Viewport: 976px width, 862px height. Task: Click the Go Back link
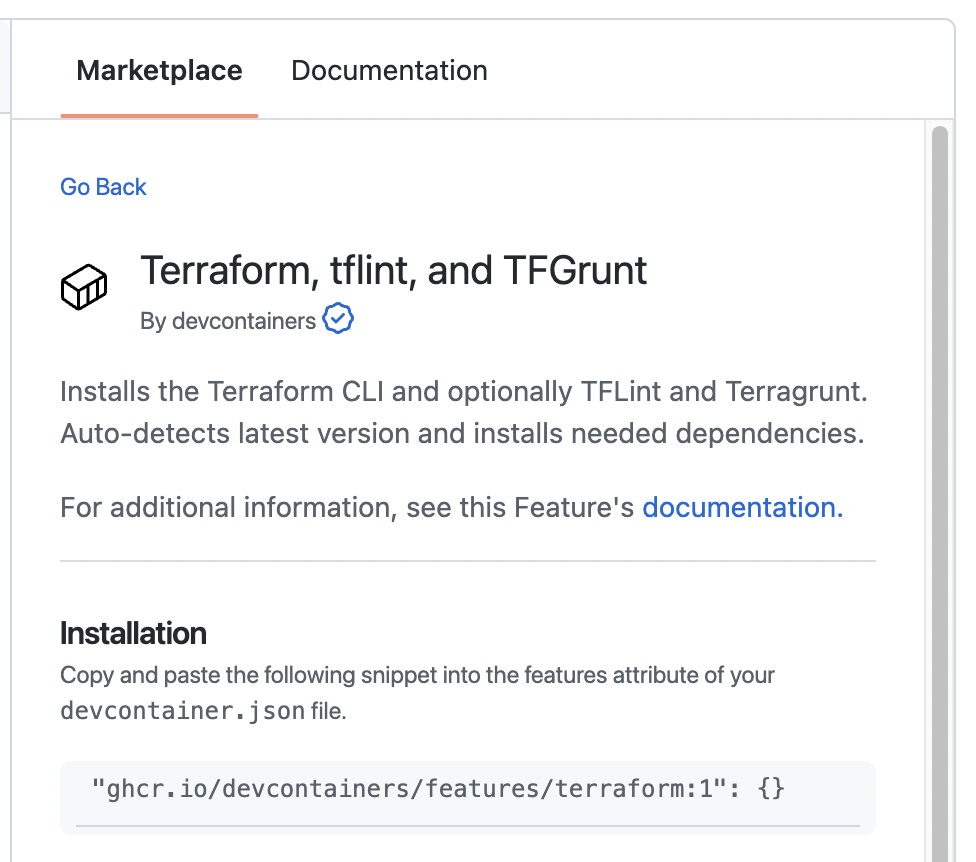coord(103,187)
